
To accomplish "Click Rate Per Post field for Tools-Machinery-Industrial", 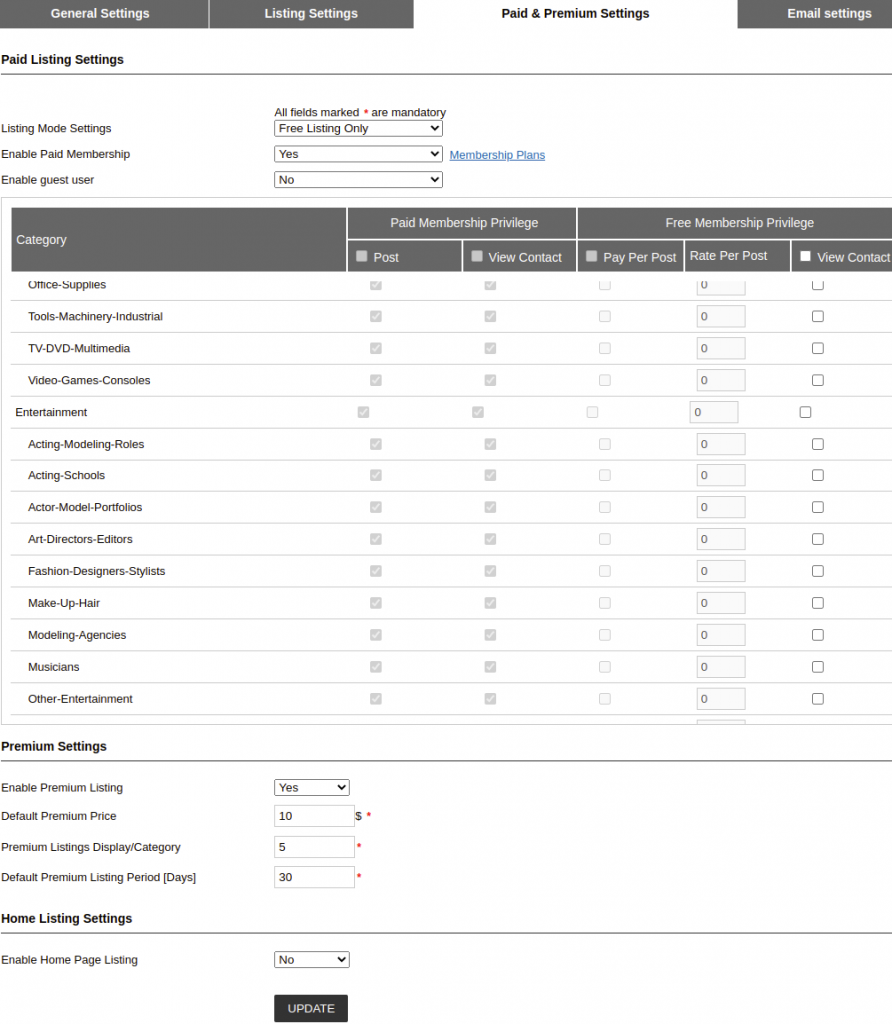I will tap(721, 316).
